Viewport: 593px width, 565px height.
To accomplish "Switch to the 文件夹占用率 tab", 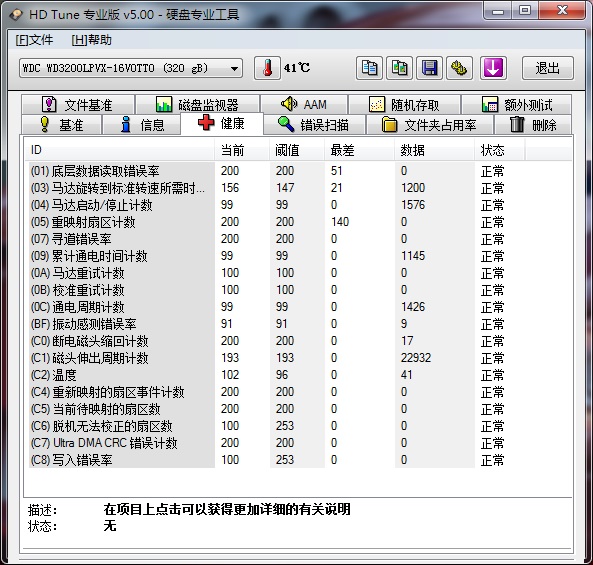I will [430, 124].
